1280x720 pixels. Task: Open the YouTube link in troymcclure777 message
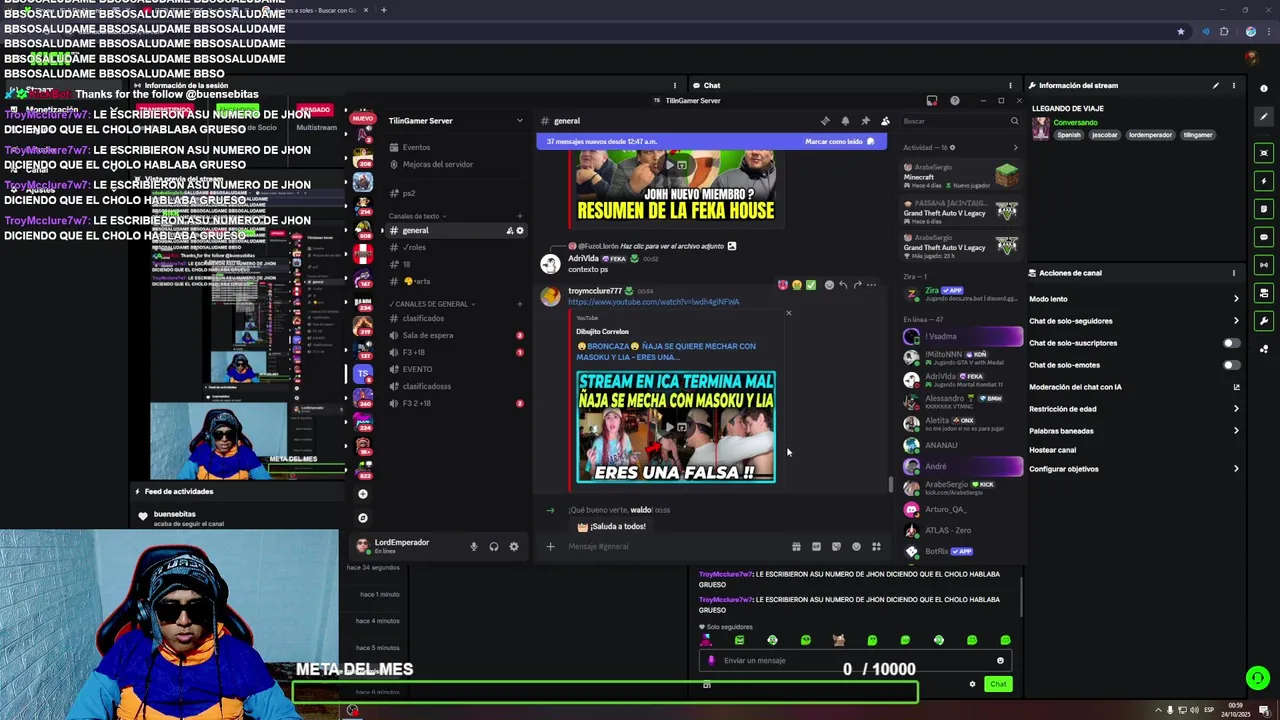tap(654, 302)
